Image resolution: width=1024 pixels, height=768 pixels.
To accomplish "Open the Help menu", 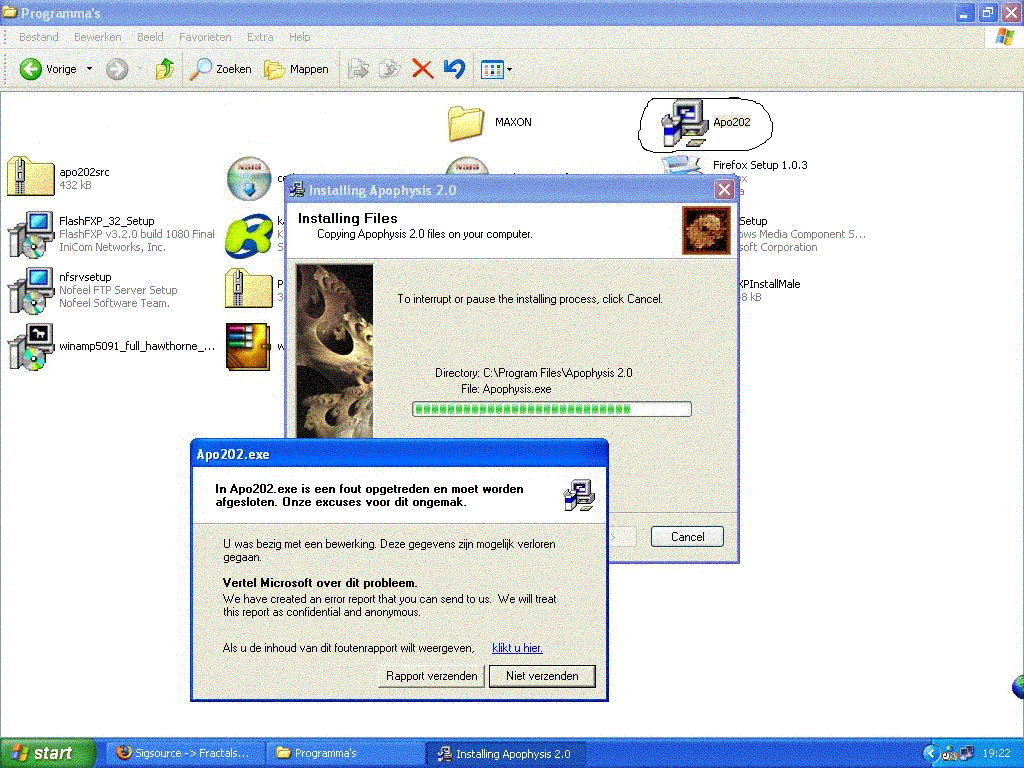I will tap(300, 37).
